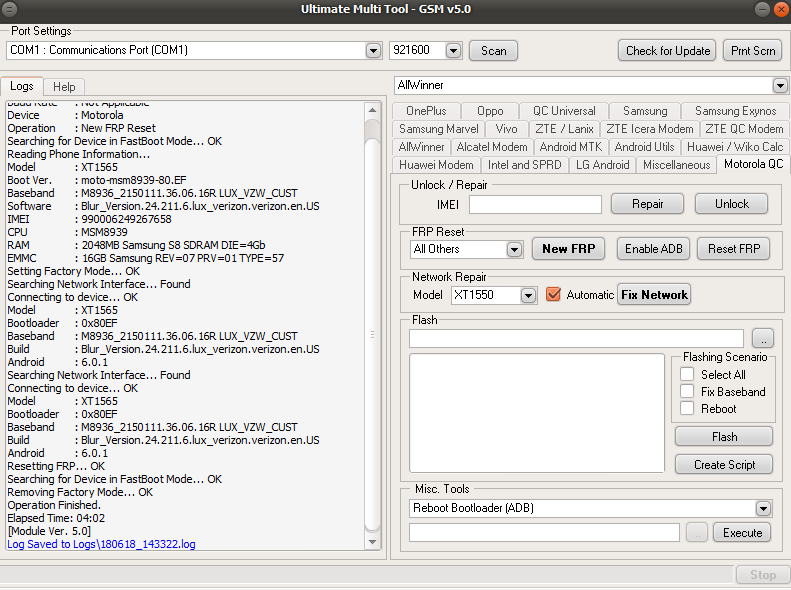Open the Android Utils tab

point(644,147)
